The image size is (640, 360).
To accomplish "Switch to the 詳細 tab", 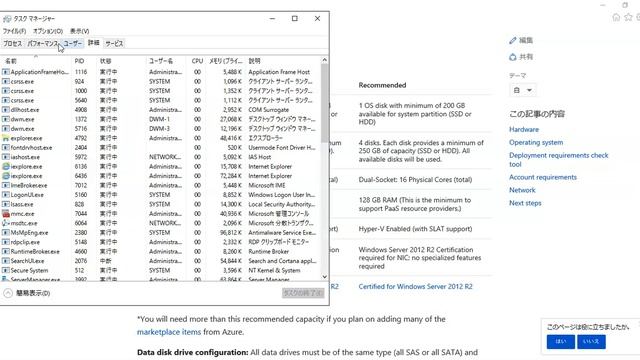I will tap(93, 43).
